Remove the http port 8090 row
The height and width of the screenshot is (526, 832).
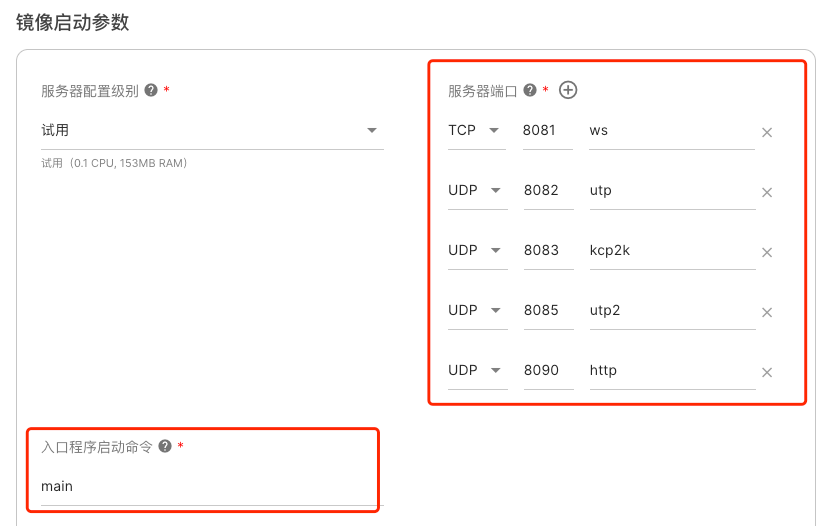pyautogui.click(x=767, y=372)
